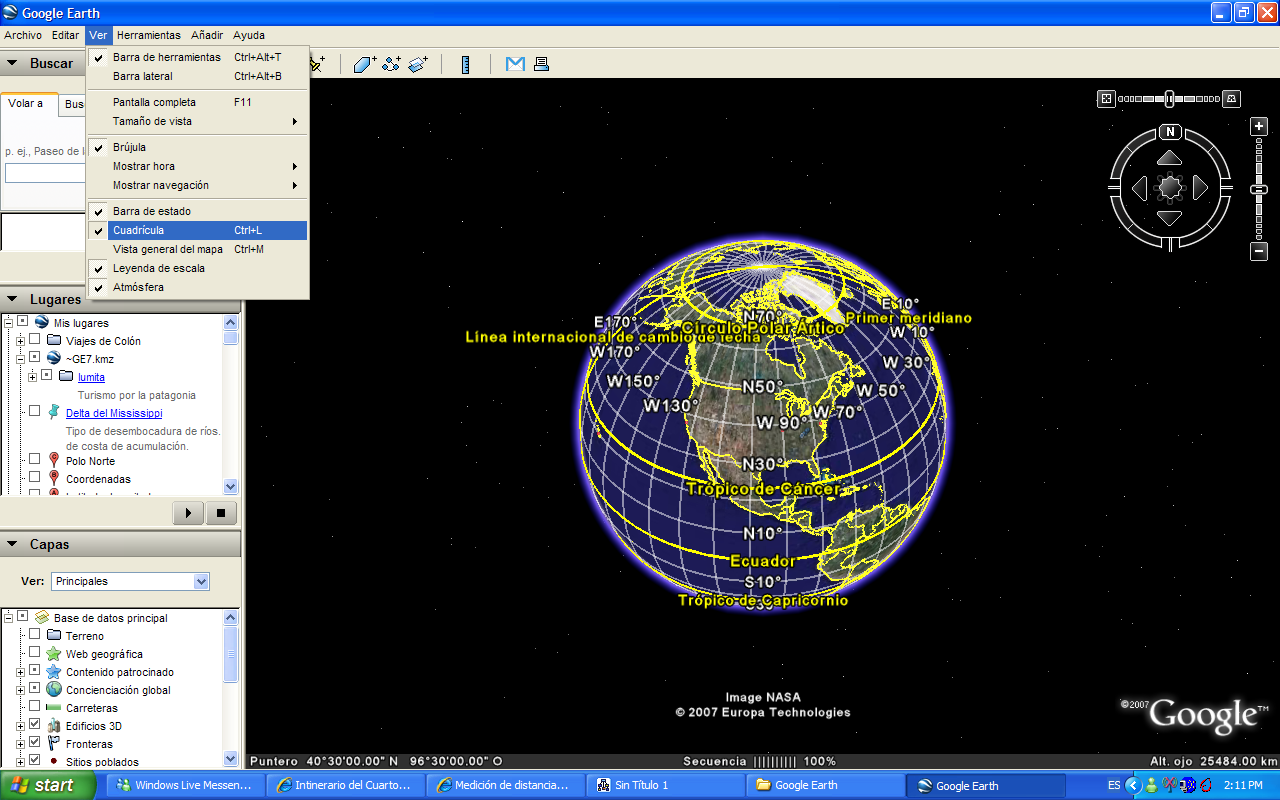Click the email (Gmail) toolbar icon

pos(515,64)
